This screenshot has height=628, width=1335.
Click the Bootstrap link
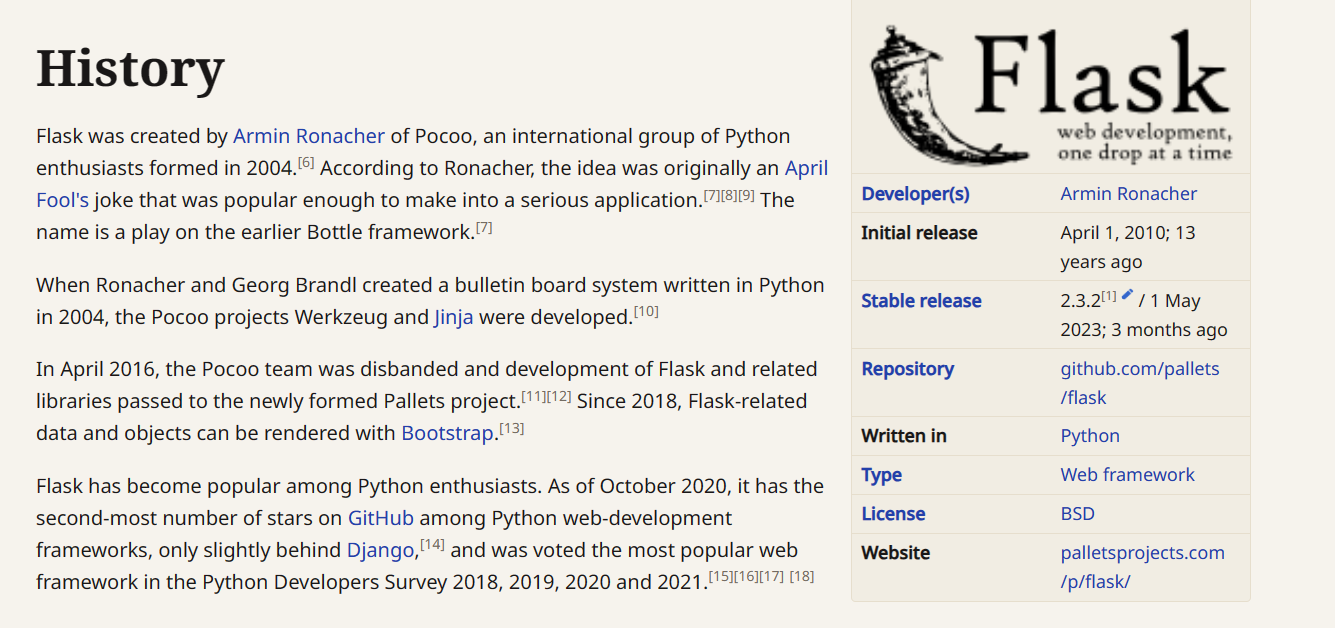point(447,433)
